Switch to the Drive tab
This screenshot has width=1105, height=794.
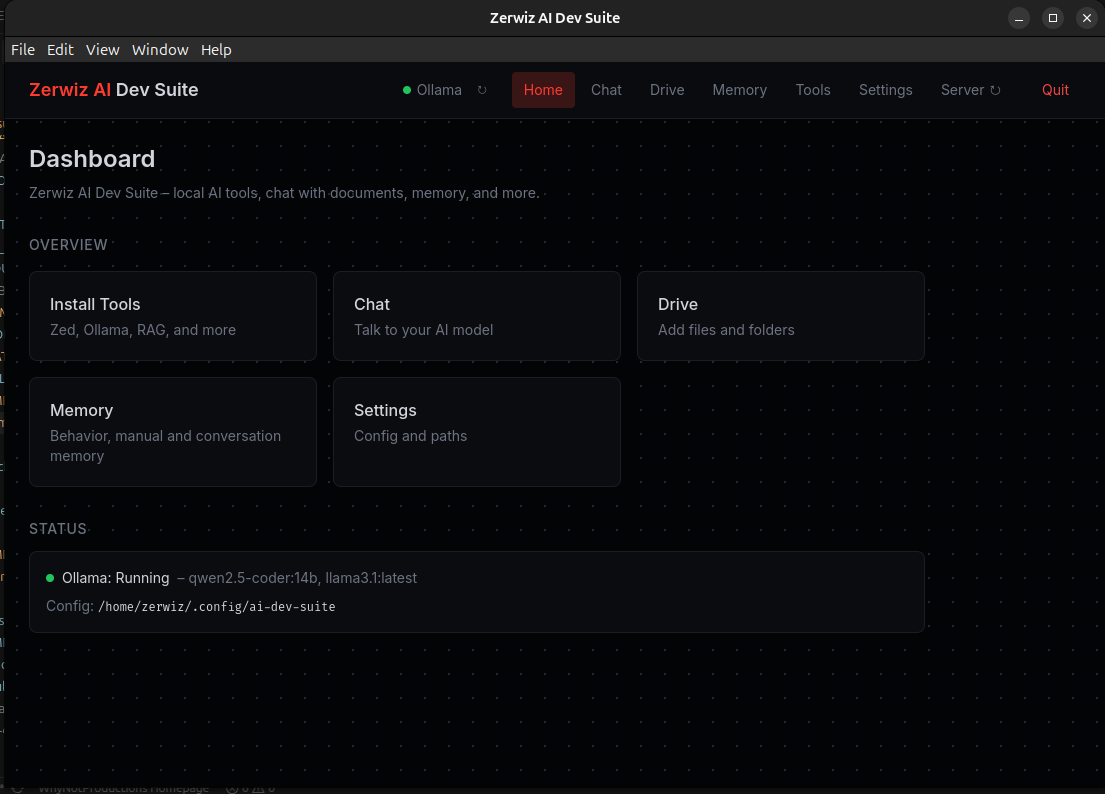[x=667, y=90]
